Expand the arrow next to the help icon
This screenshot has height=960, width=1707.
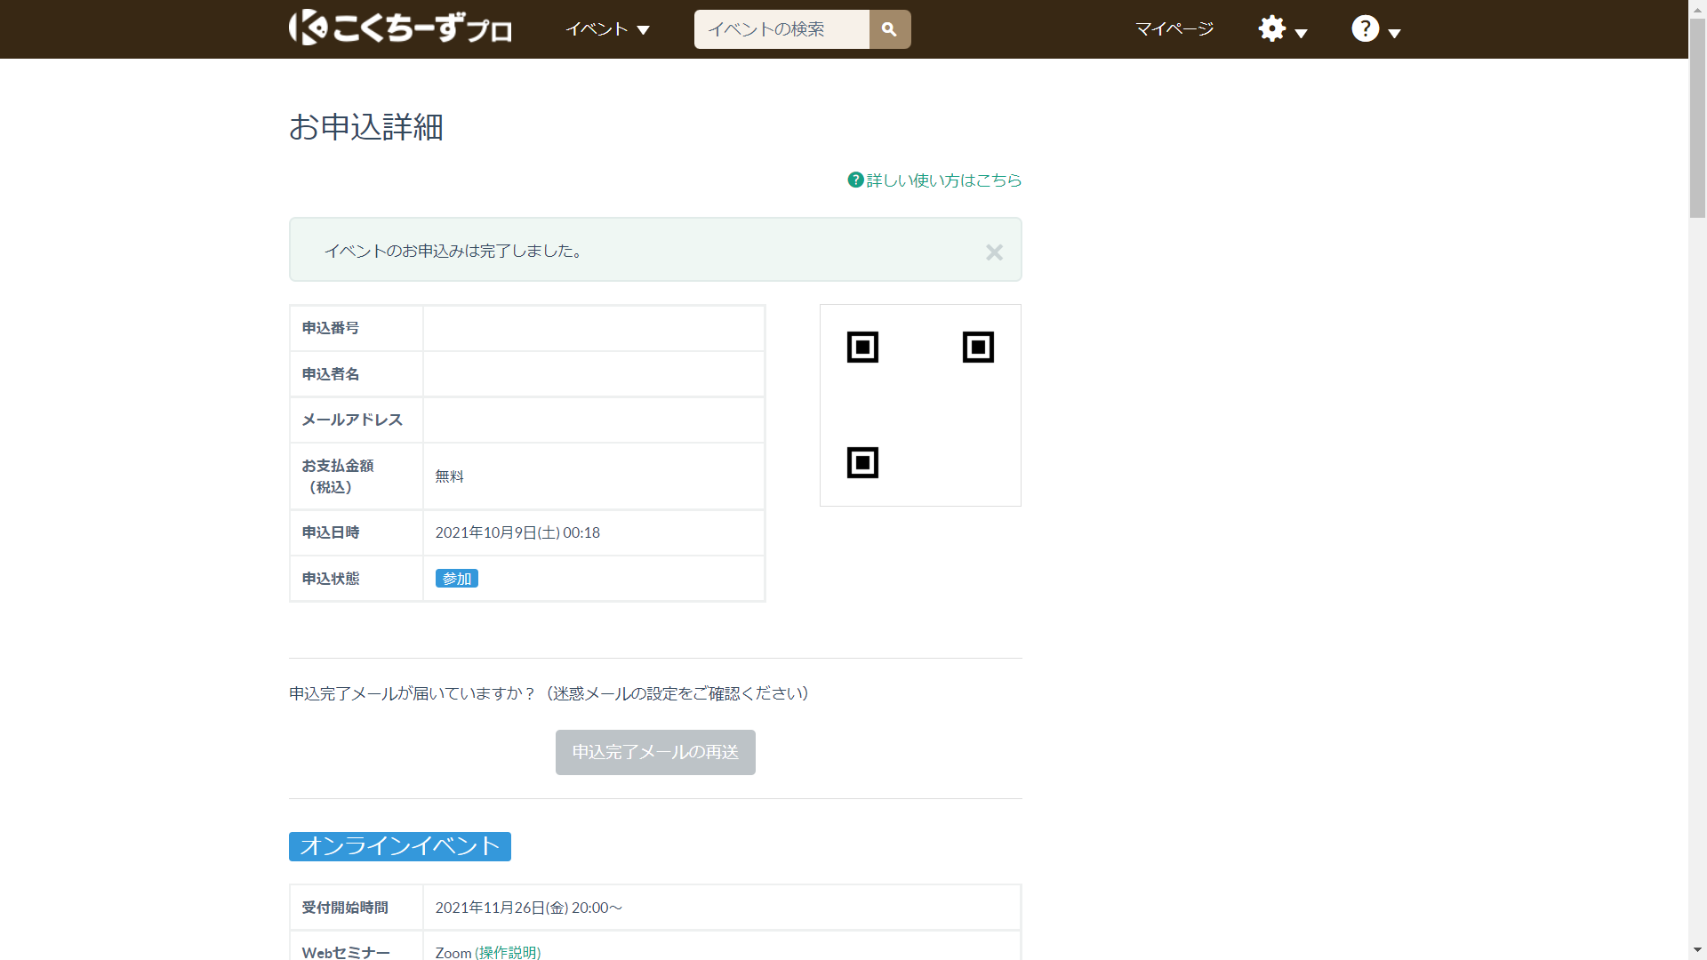click(1394, 33)
